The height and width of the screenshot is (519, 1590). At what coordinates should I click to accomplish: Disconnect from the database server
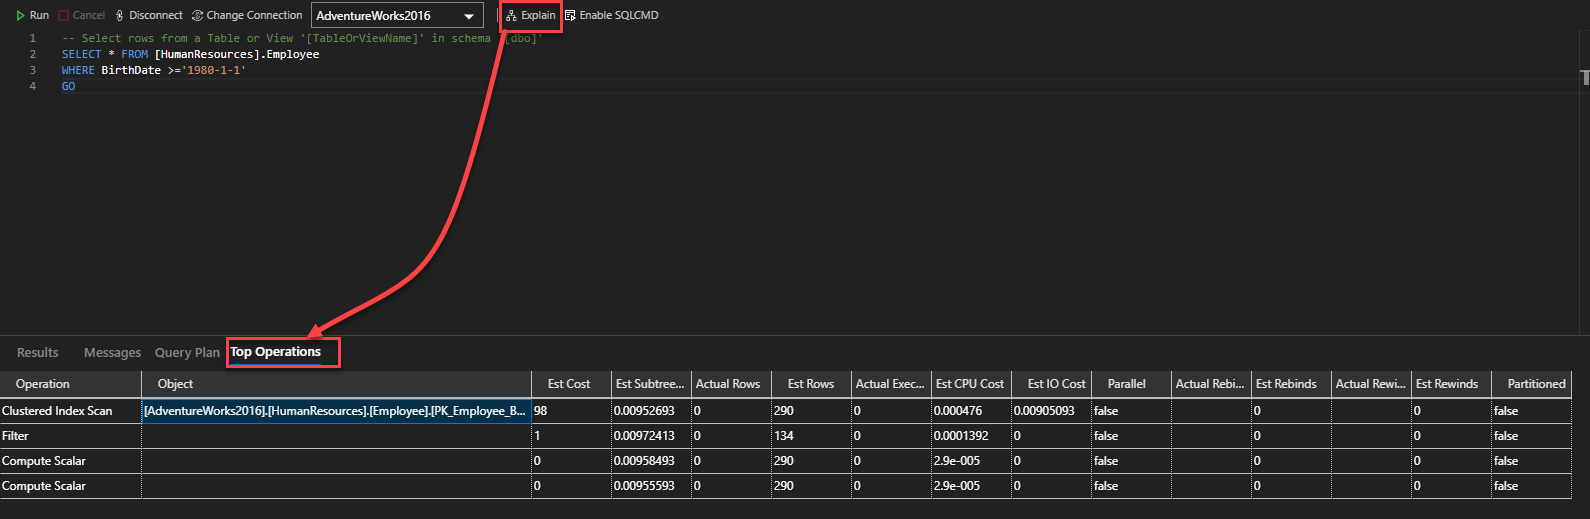[x=149, y=15]
